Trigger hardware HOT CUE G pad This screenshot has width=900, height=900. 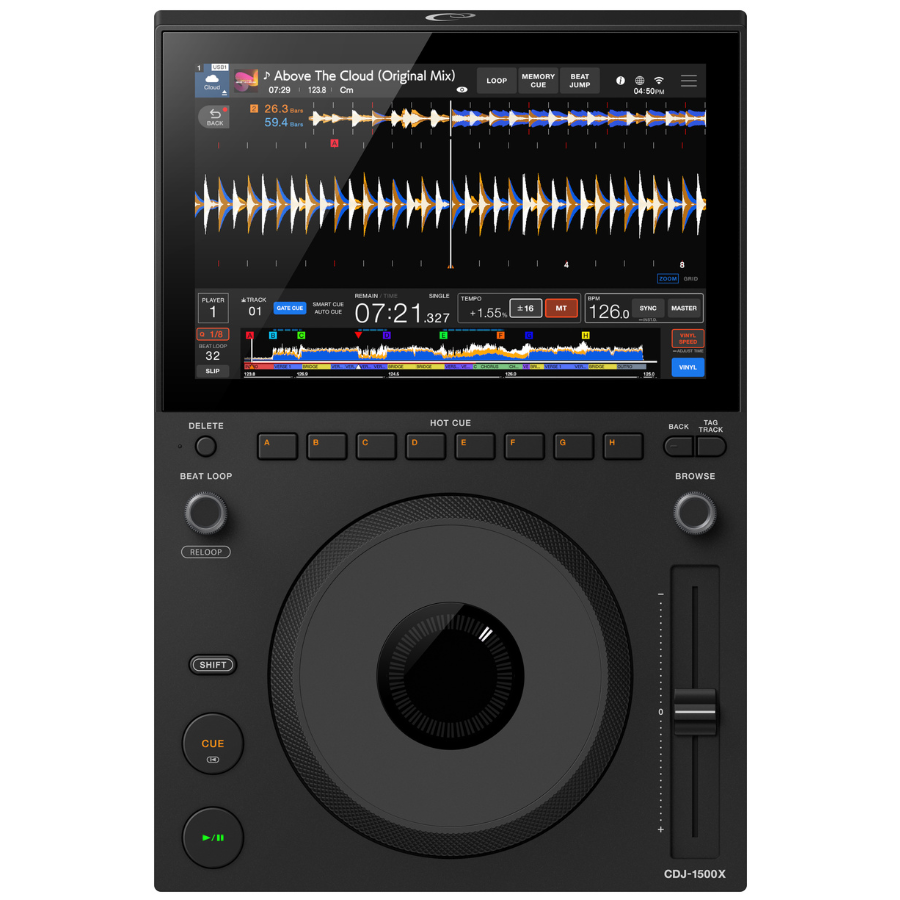click(x=573, y=447)
